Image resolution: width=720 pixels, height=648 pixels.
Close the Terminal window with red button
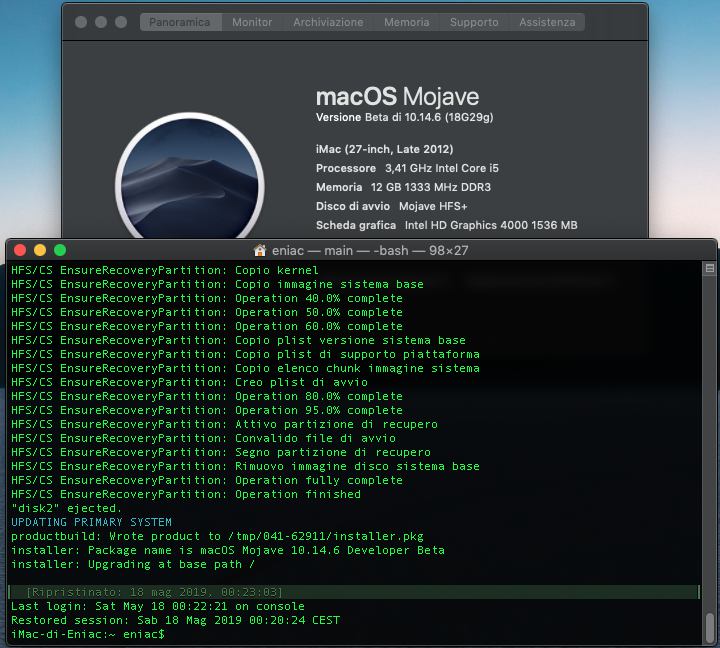pos(20,250)
